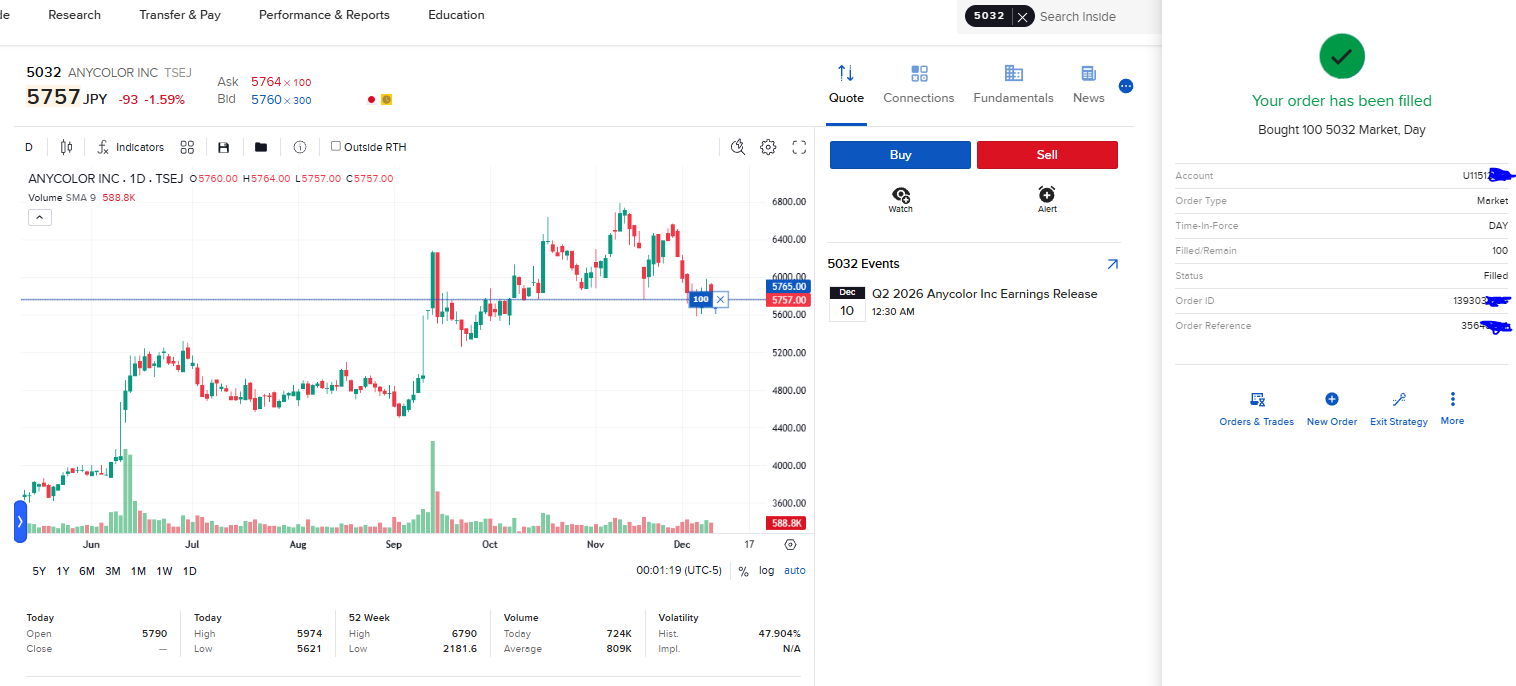Enter fullscreen chart mode
This screenshot has width=1516, height=686.
pyautogui.click(x=799, y=147)
